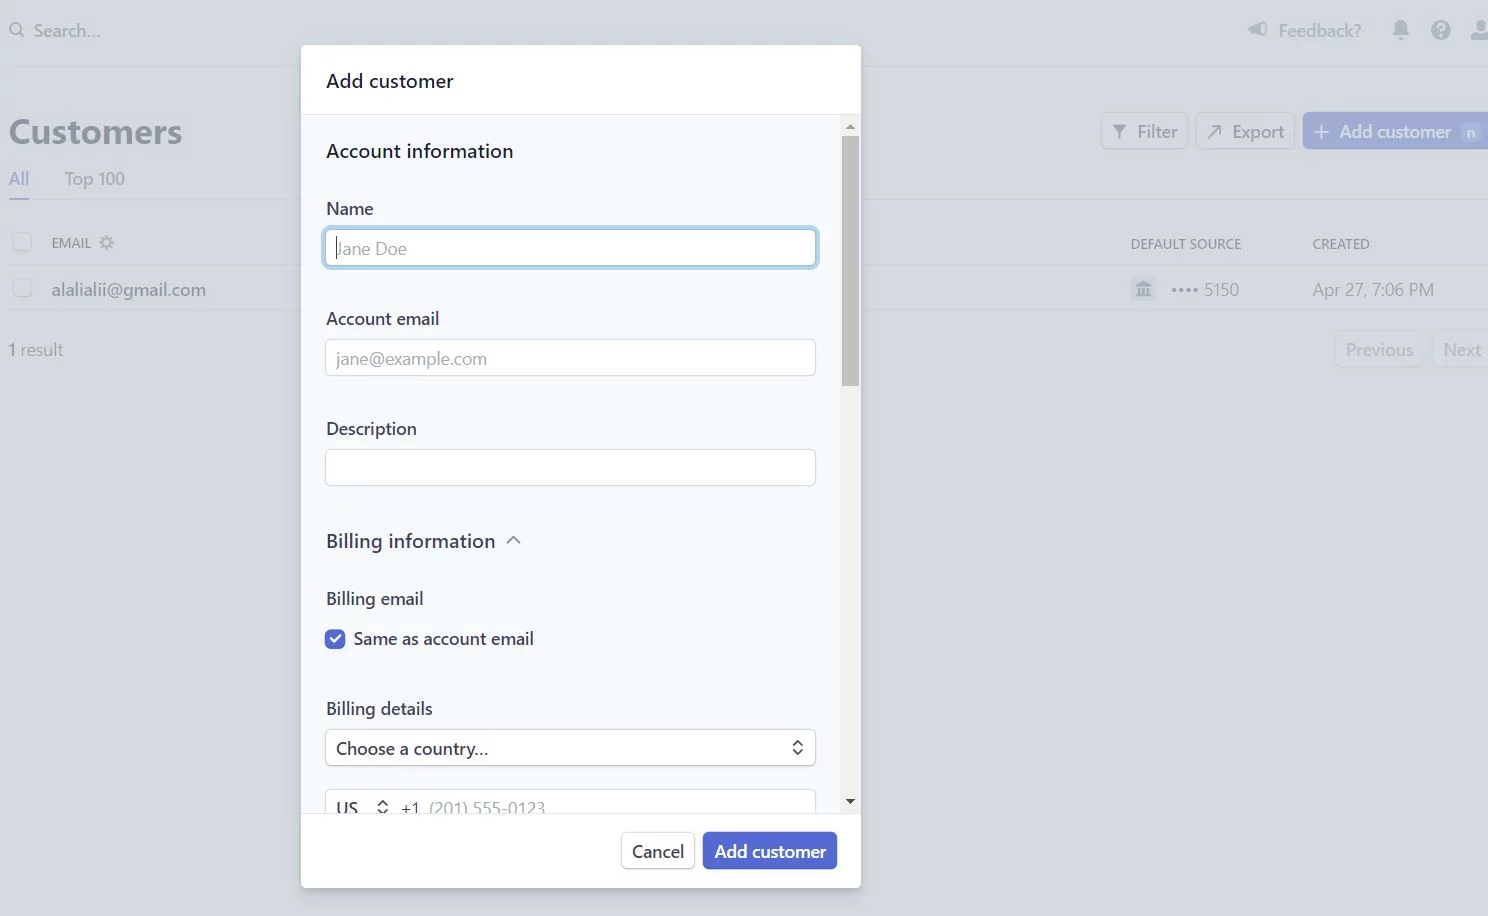
Task: Open the notifications bell
Action: click(1400, 30)
